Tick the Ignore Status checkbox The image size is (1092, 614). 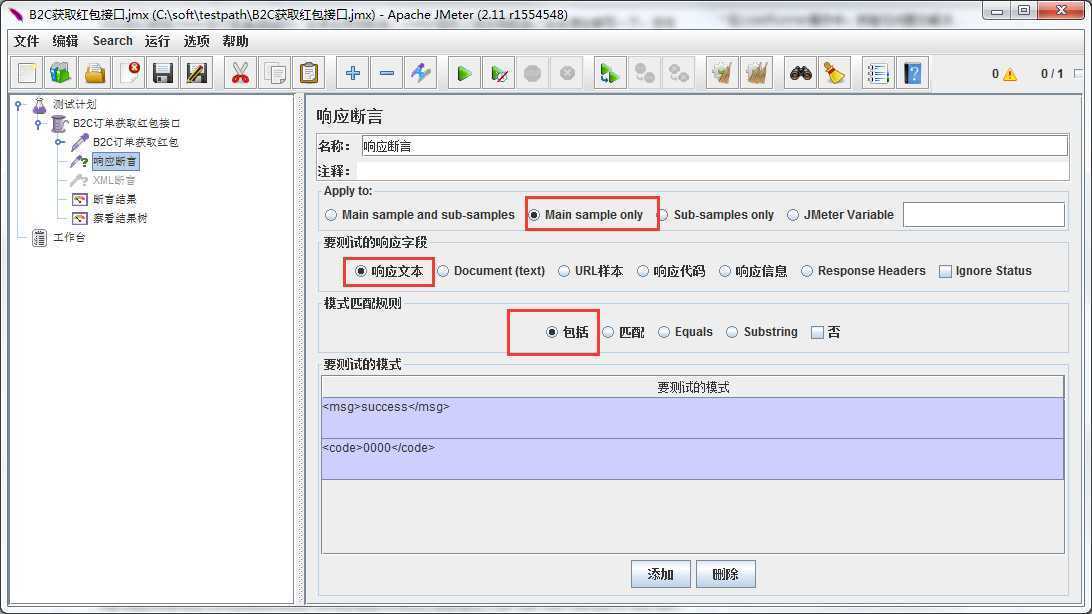(x=945, y=271)
